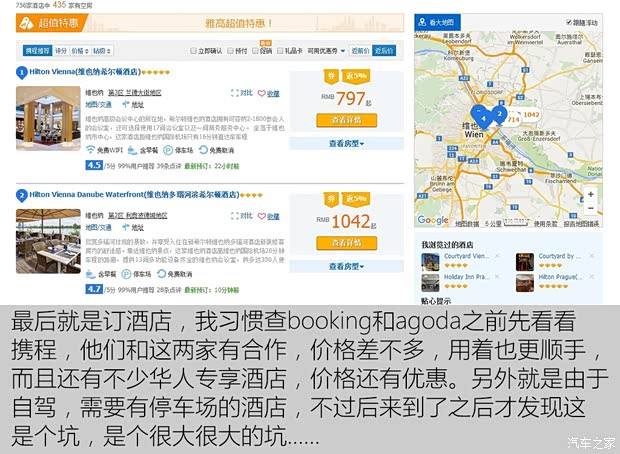Screen dimensions: 620x454
Task: Open 地图/交通 link for Hilton Vienna
Action: (98, 105)
